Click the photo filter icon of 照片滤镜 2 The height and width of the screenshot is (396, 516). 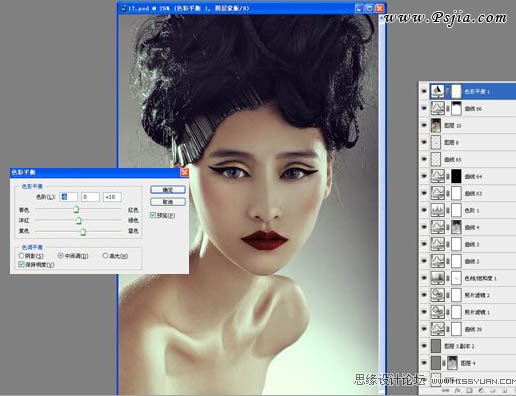[x=437, y=295]
